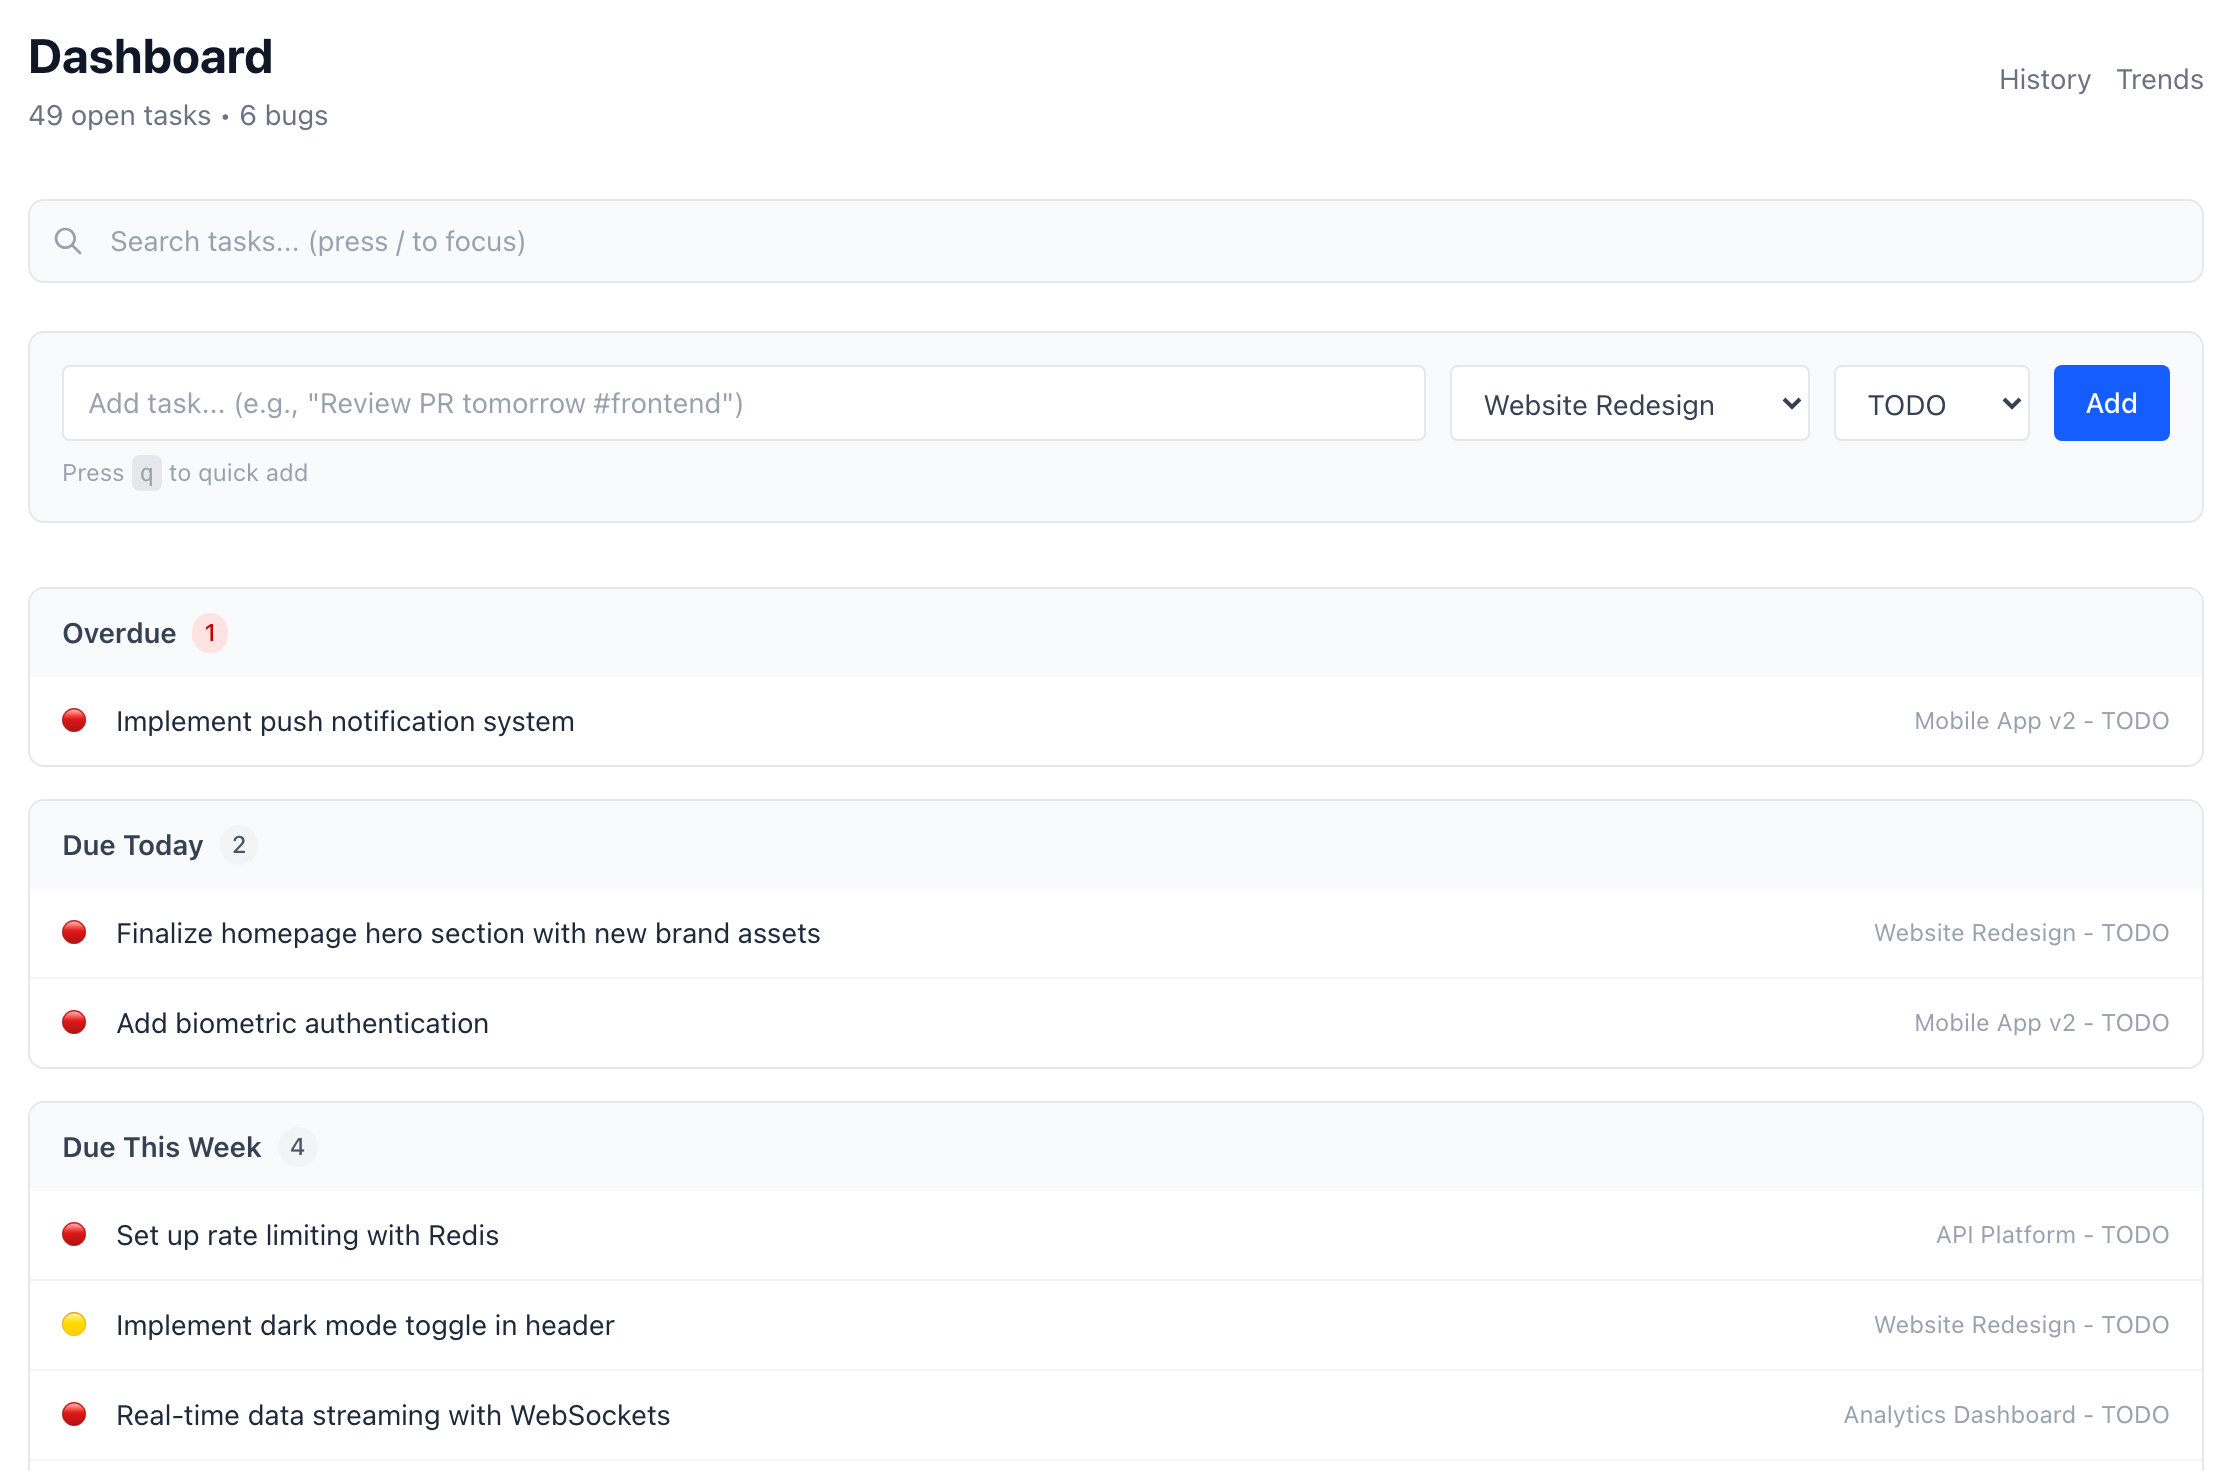Open the Trends page
The width and height of the screenshot is (2233, 1471).
[2159, 79]
